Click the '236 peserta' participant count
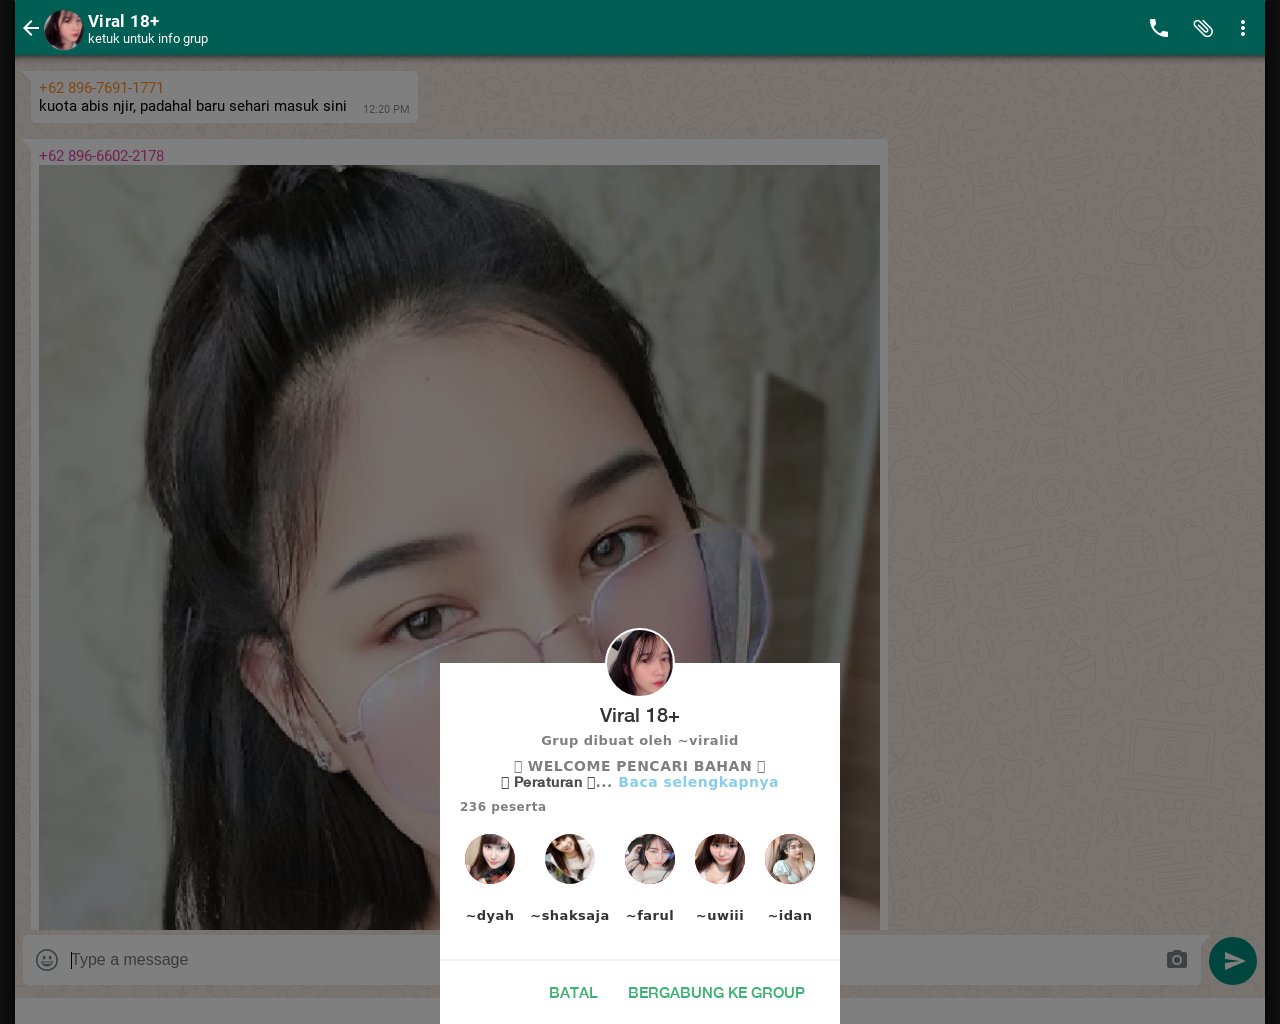Viewport: 1280px width, 1024px height. pos(503,807)
